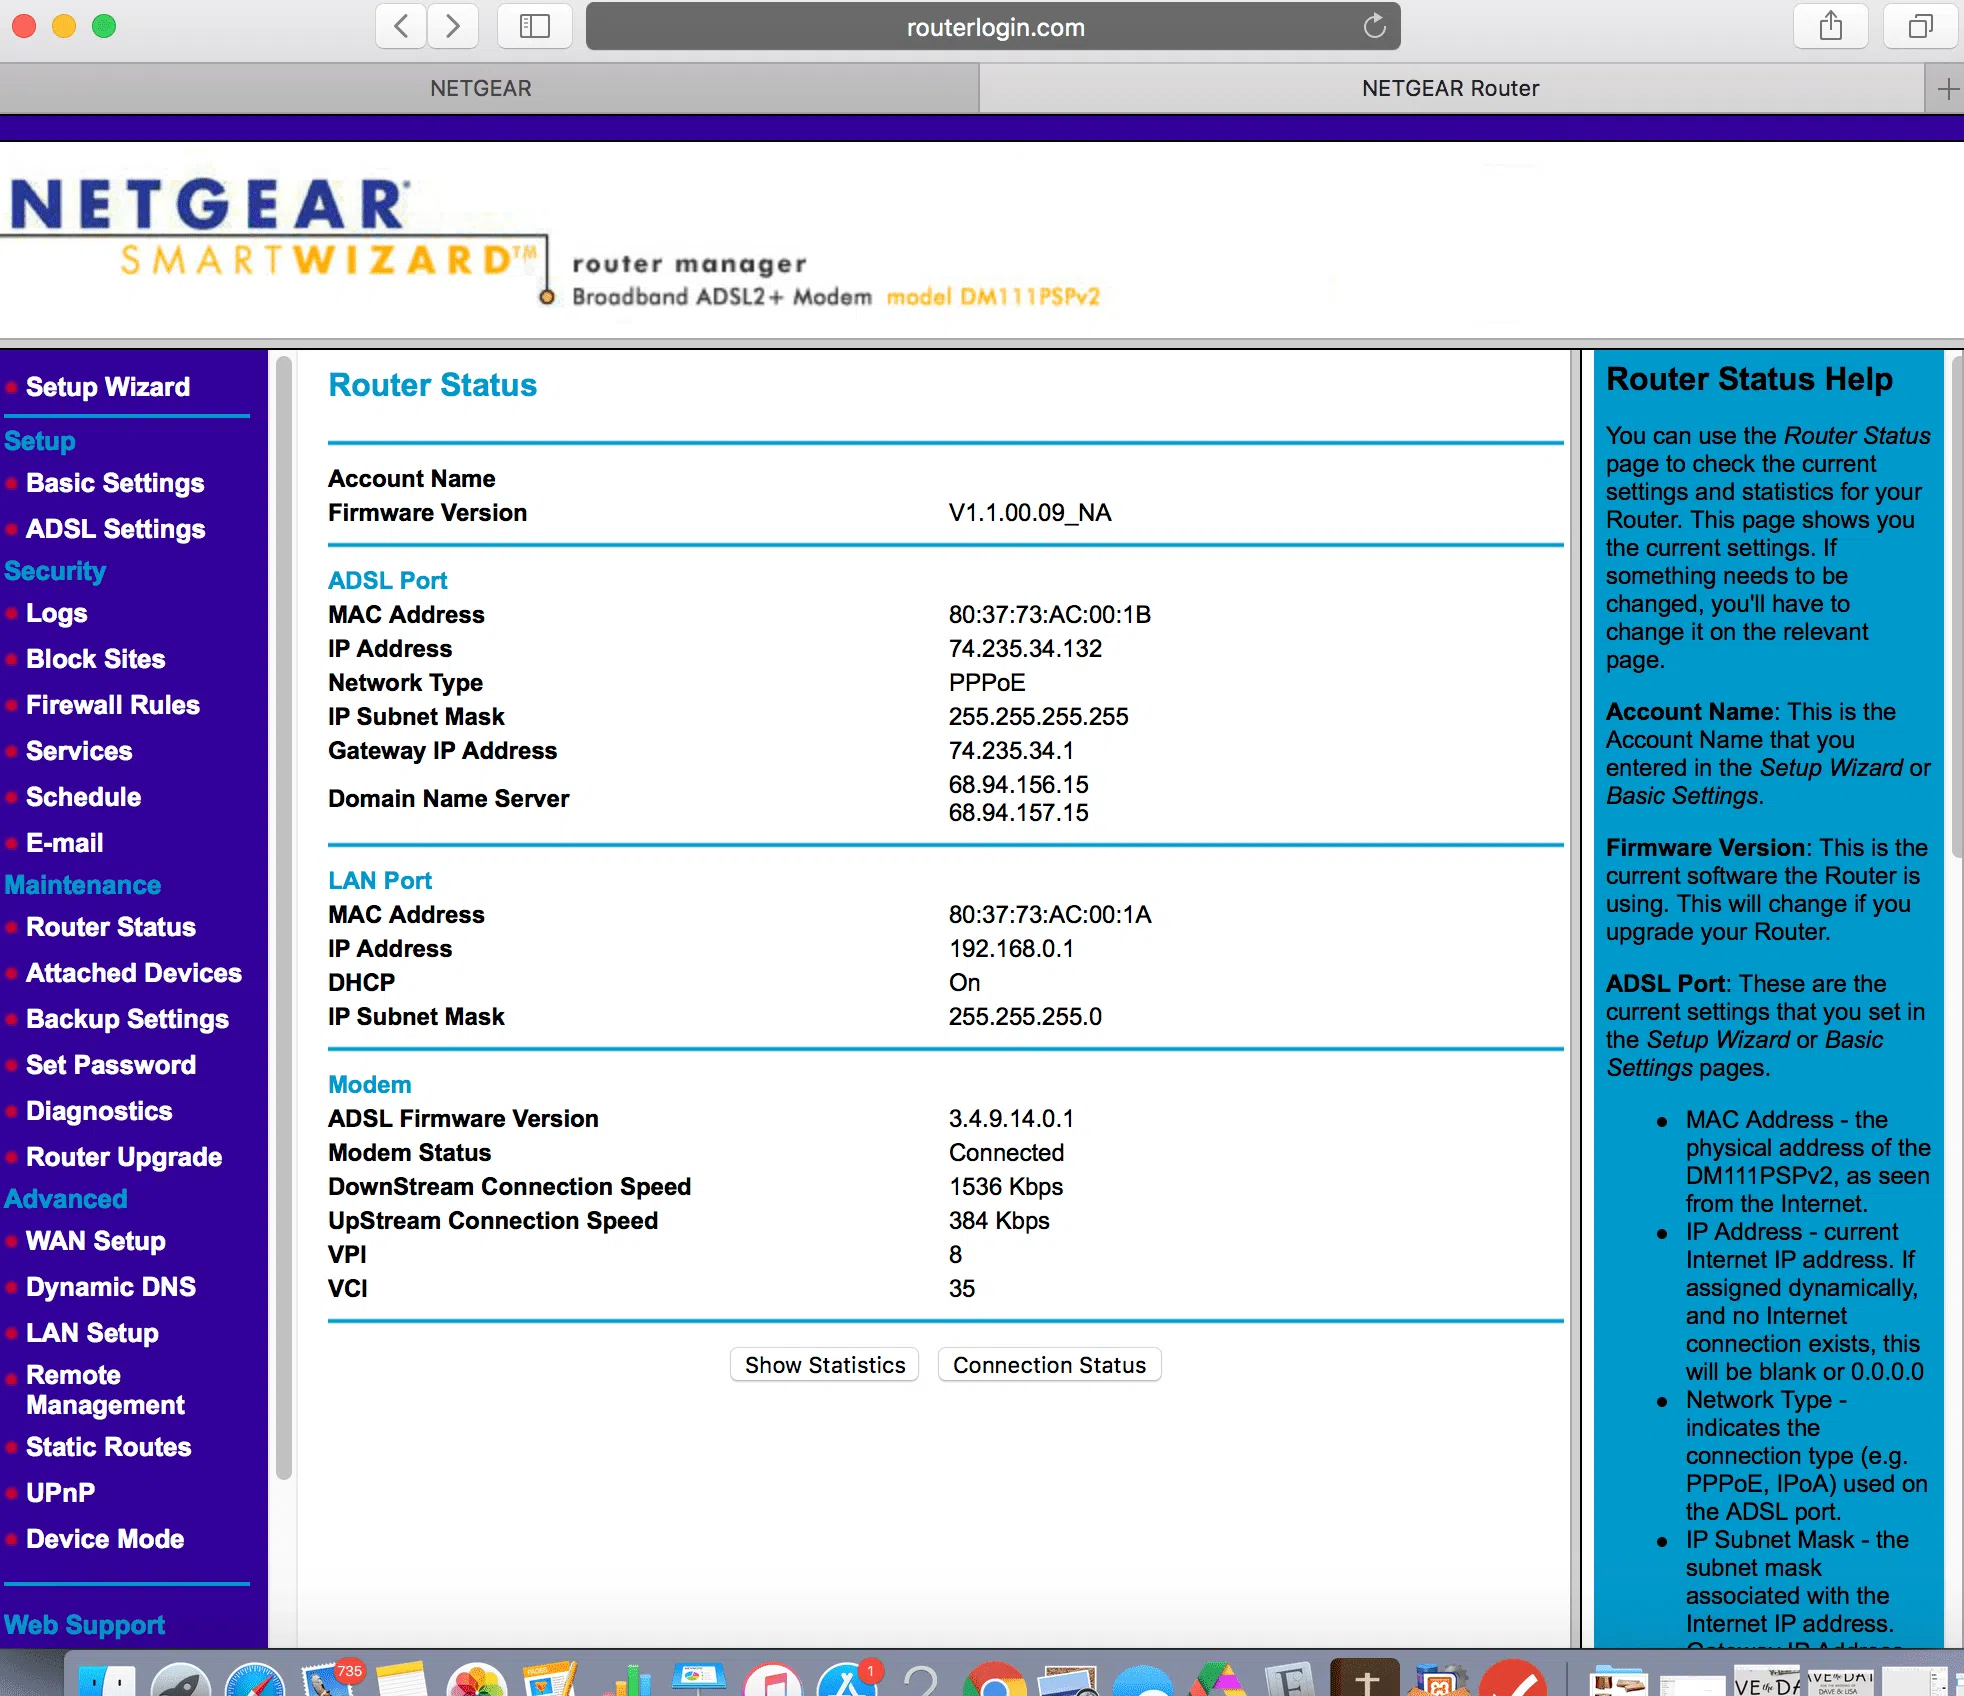Viewport: 1964px width, 1696px height.
Task: Toggle the Safari sidebar button
Action: coord(535,26)
